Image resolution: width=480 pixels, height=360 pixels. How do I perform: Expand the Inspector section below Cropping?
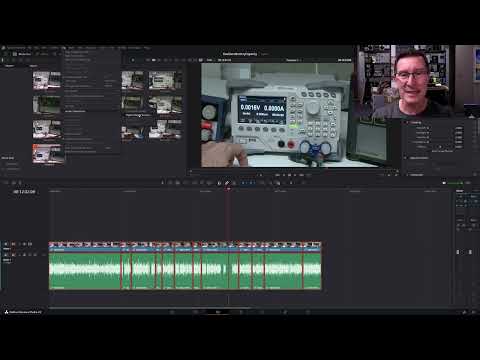[406, 158]
